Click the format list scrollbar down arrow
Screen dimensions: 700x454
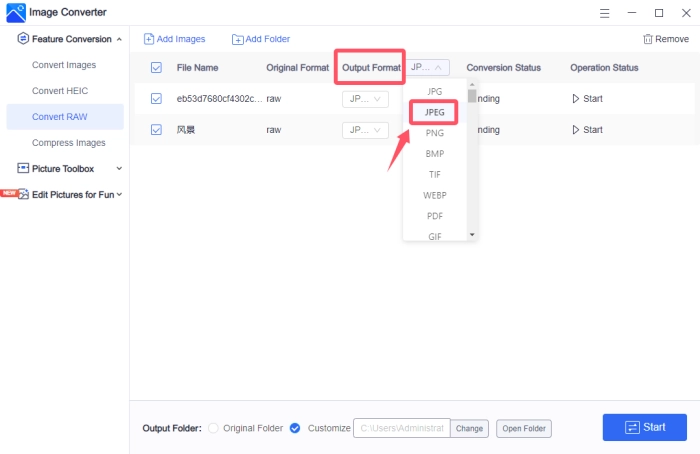point(472,234)
